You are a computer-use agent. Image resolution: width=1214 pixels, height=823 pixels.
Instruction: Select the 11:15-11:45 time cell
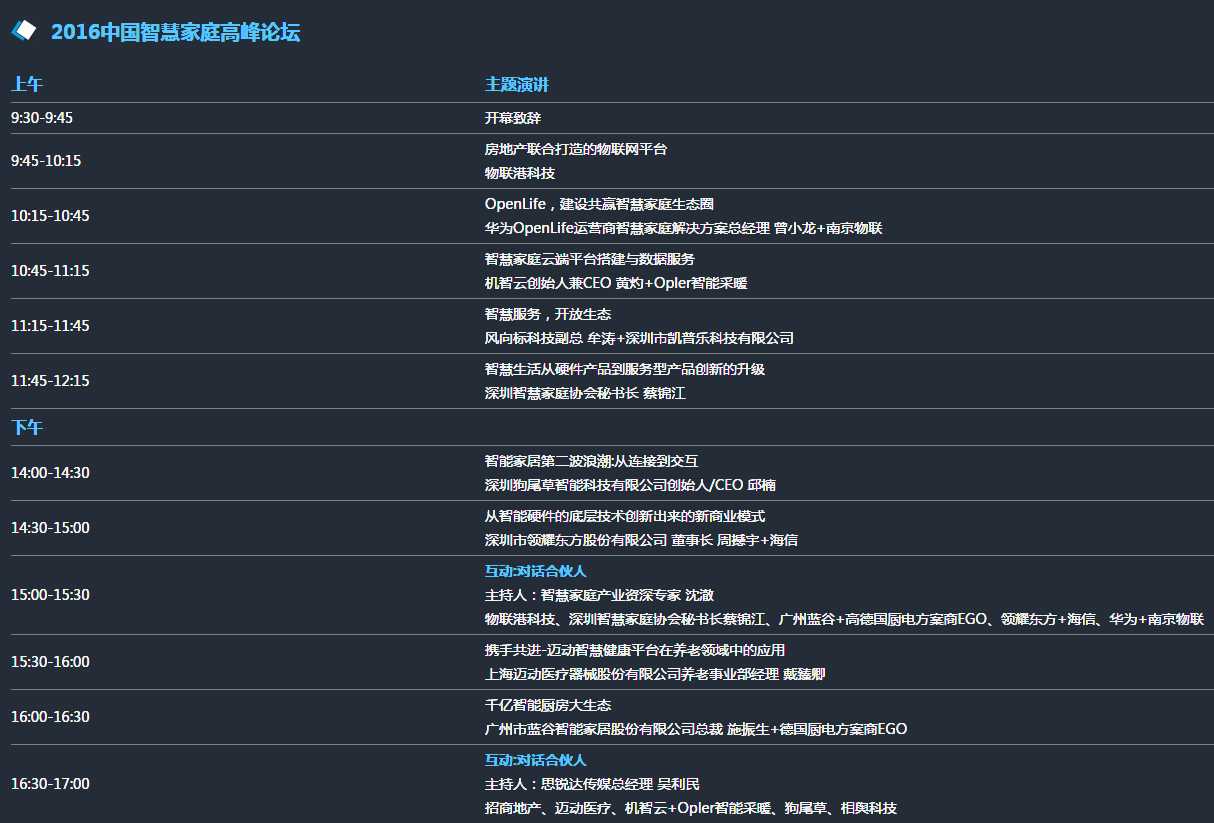click(50, 326)
